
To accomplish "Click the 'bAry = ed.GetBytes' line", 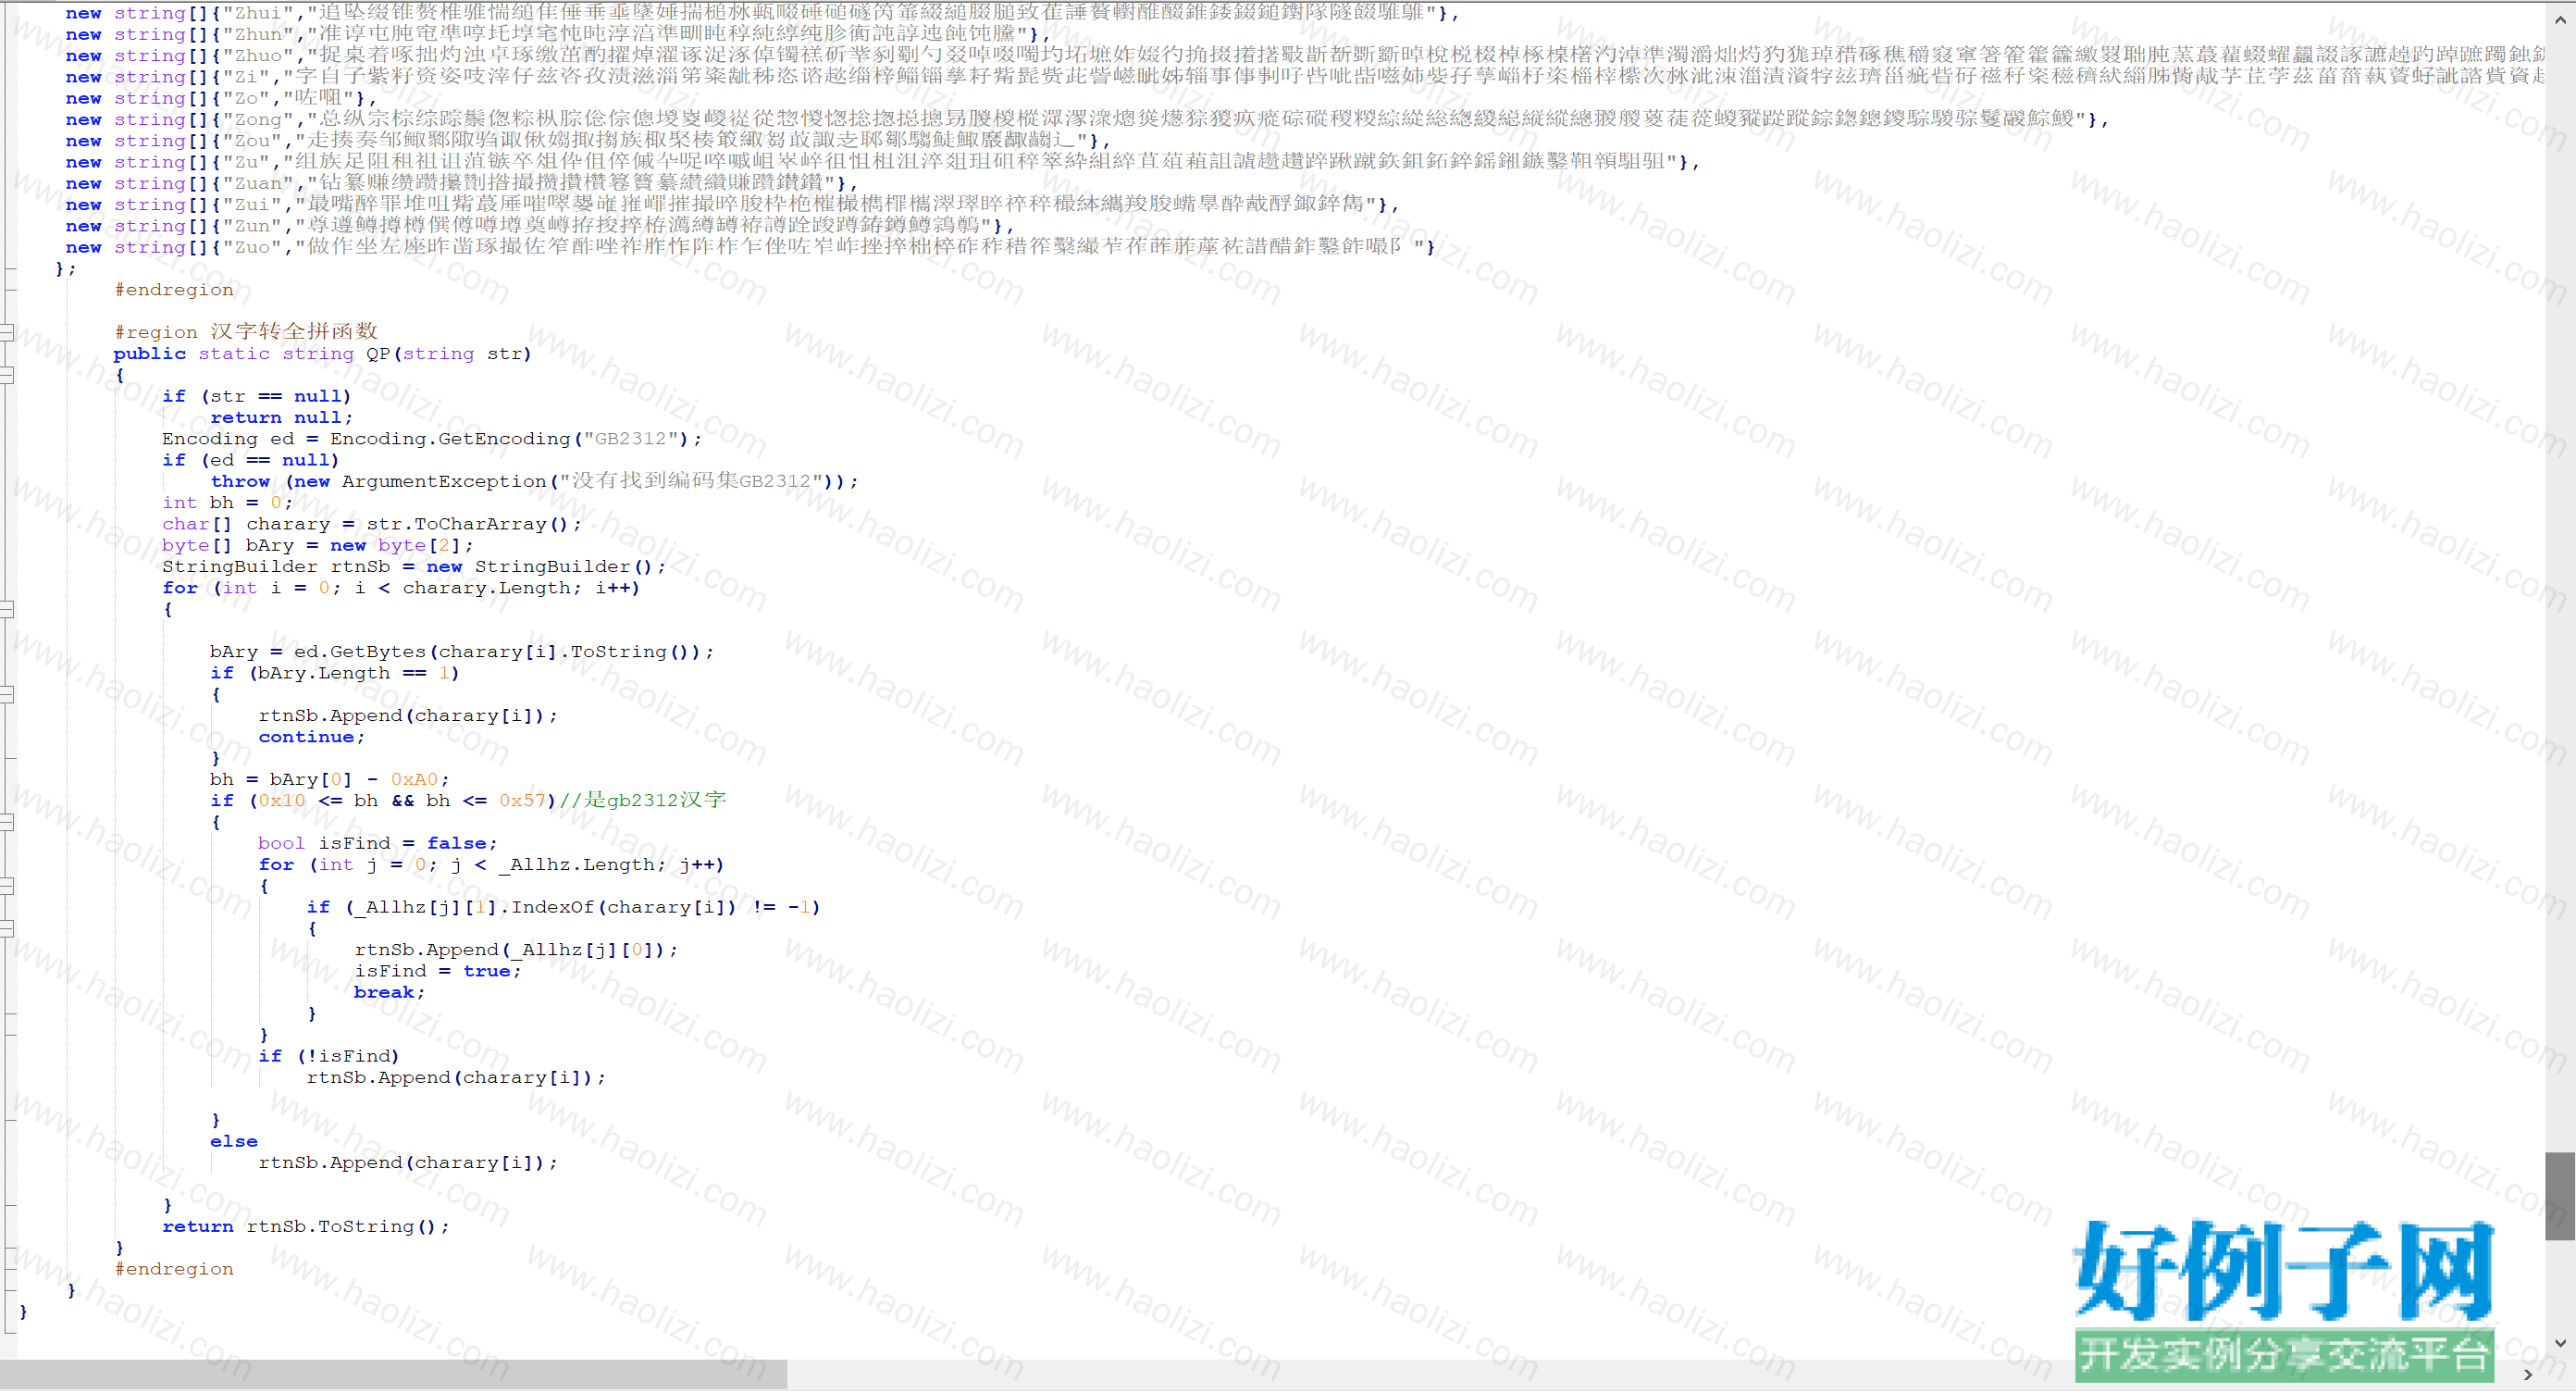I will pyautogui.click(x=462, y=652).
